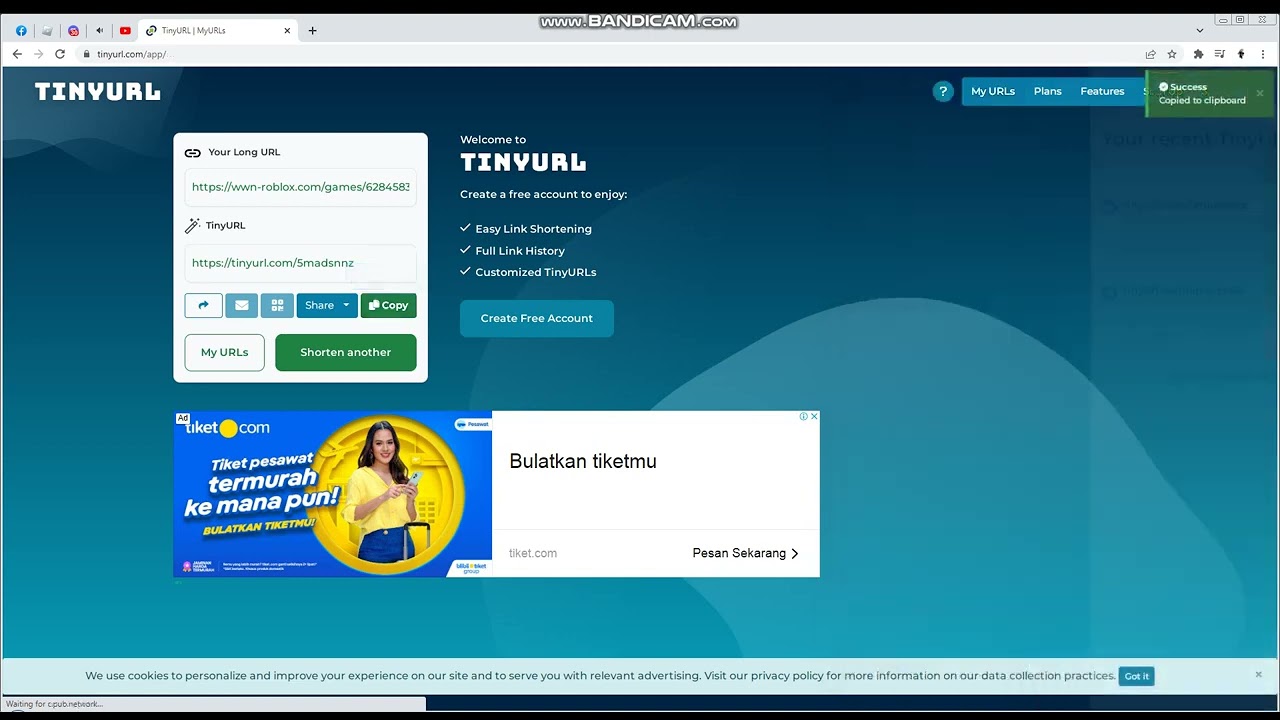This screenshot has width=1280, height=720.
Task: Generate a QR code for the TinyURL
Action: [277, 305]
